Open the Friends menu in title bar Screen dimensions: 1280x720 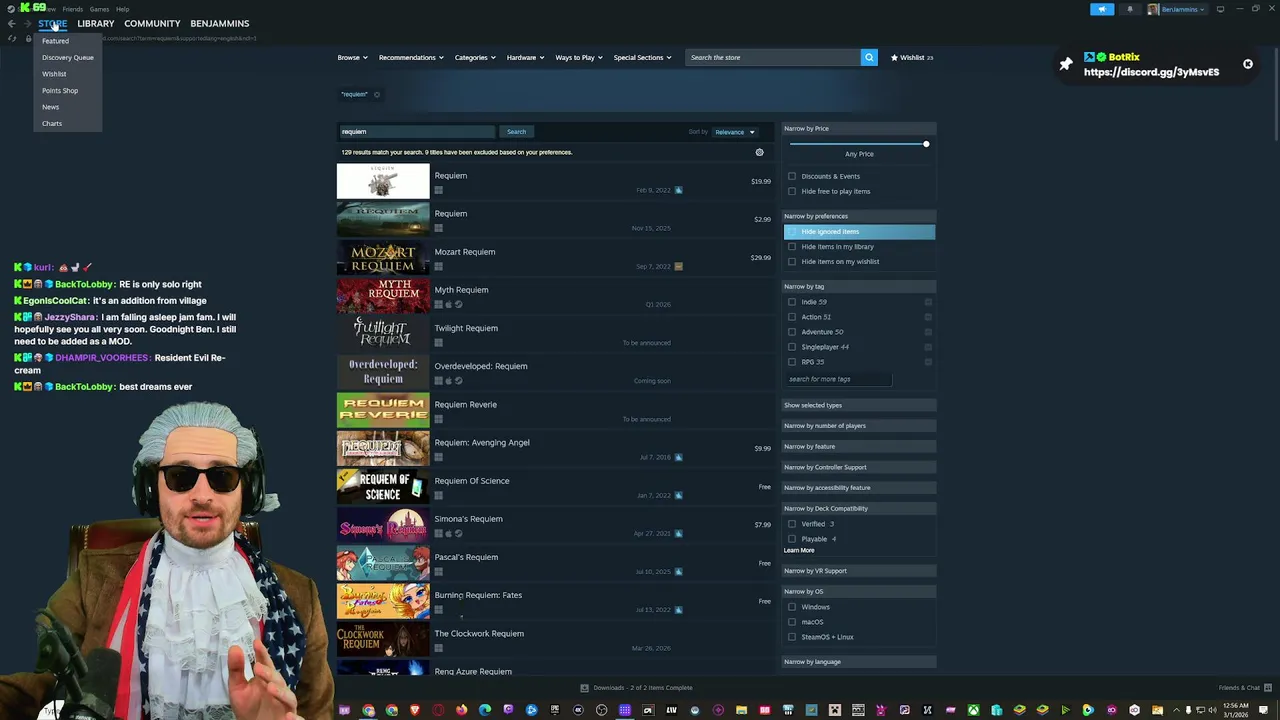[72, 9]
